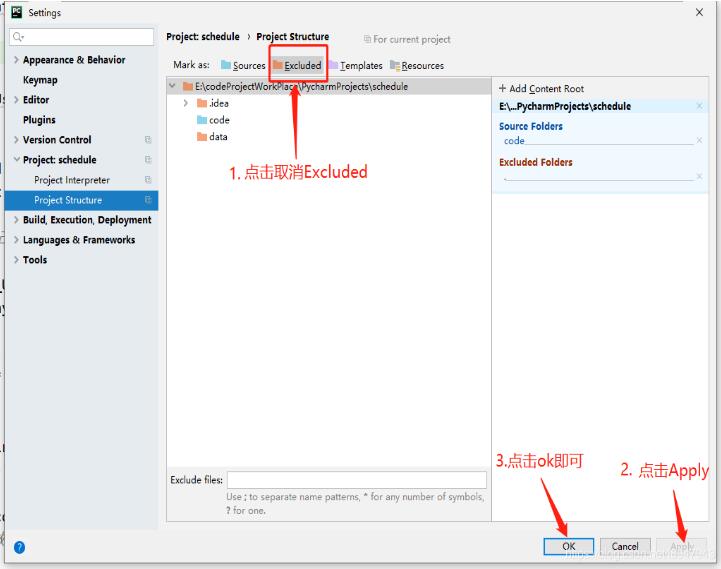721x569 pixels.
Task: Expand the Version Control section
Action: pos(16,139)
